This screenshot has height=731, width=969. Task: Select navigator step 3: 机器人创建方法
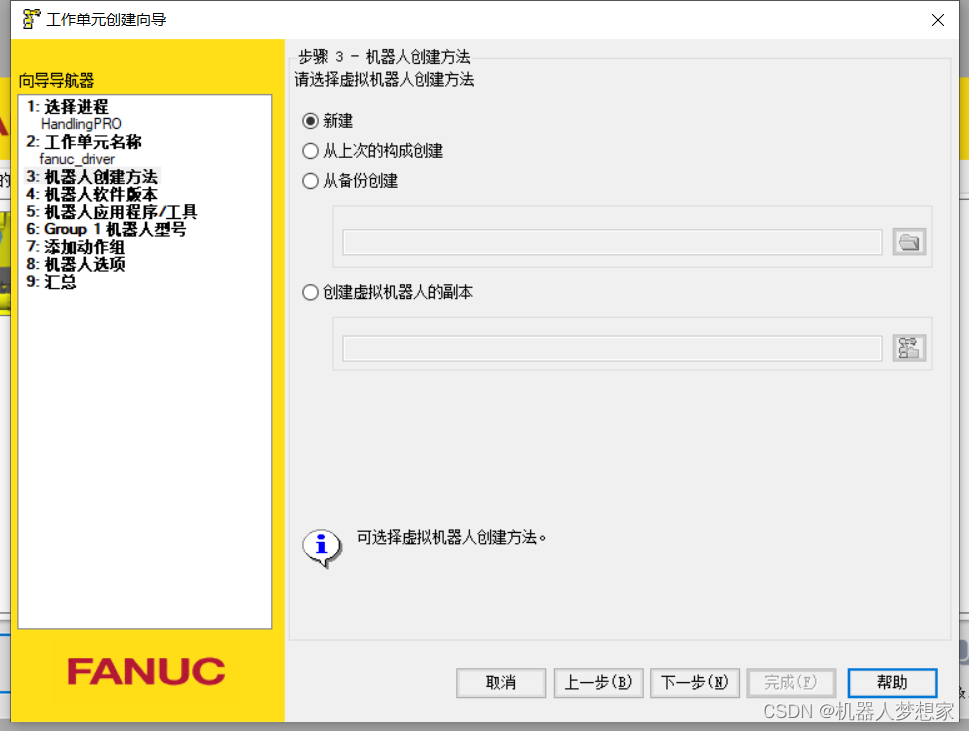(x=92, y=177)
